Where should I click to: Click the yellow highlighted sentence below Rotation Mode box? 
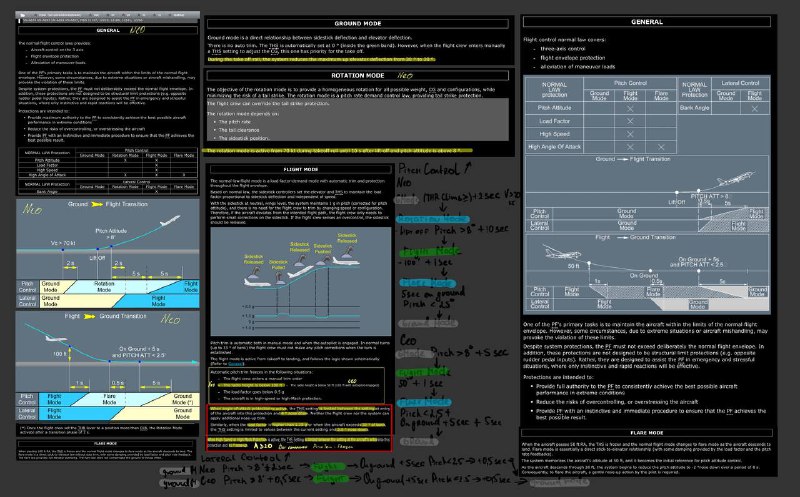337,151
